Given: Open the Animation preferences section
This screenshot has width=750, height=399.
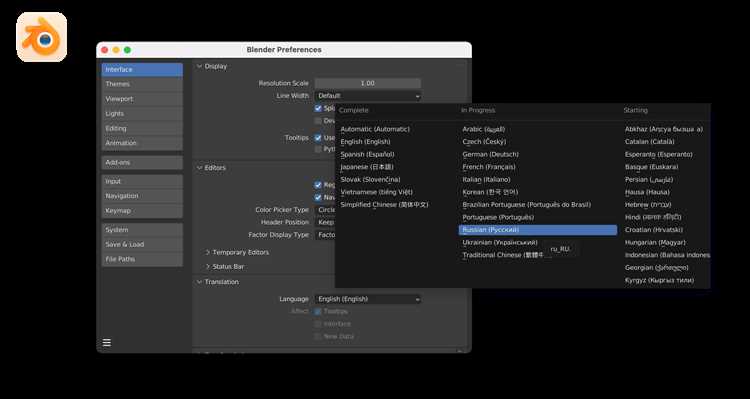Looking at the screenshot, I should (x=142, y=143).
